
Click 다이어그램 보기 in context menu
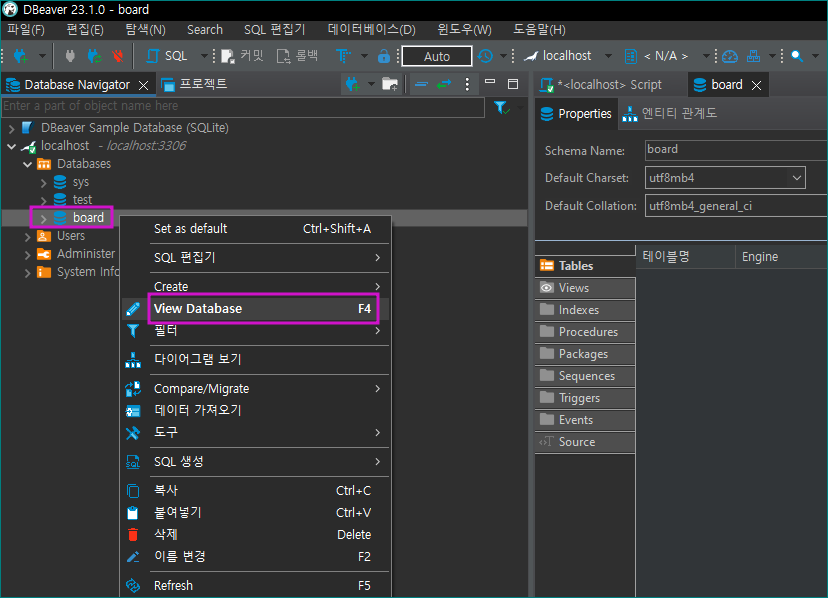[256, 360]
